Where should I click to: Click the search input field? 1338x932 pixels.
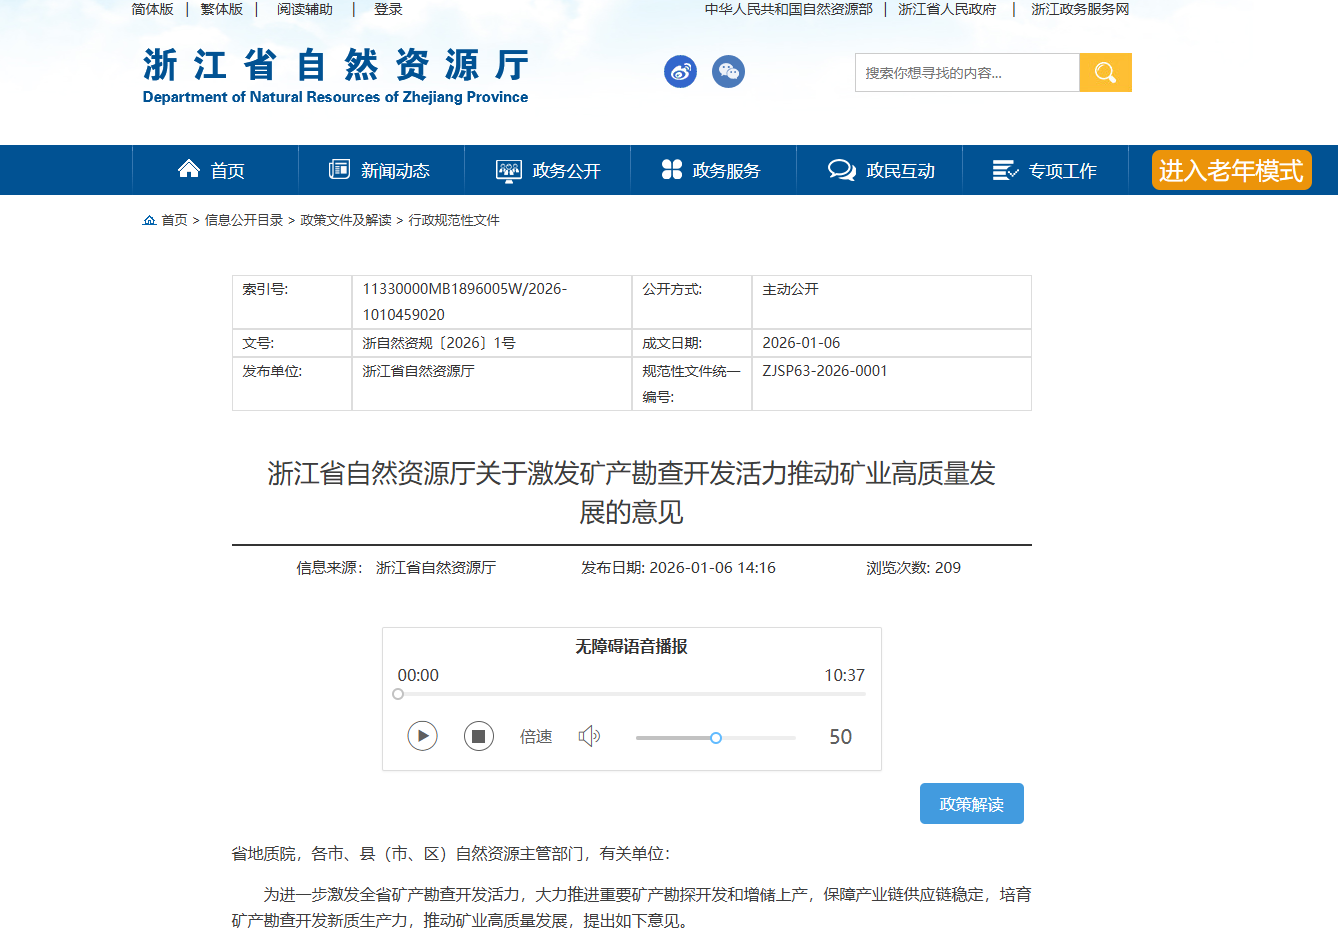click(966, 73)
